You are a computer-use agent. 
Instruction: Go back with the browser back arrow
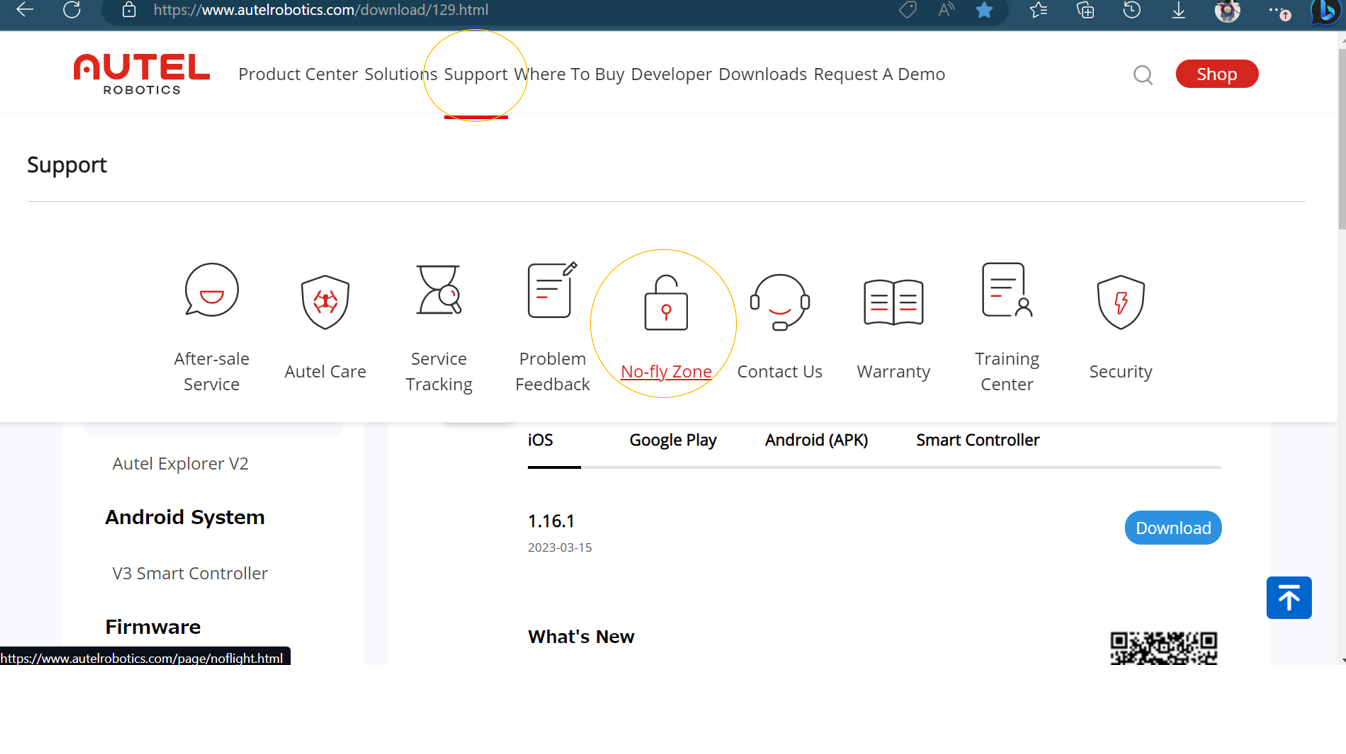pyautogui.click(x=25, y=10)
